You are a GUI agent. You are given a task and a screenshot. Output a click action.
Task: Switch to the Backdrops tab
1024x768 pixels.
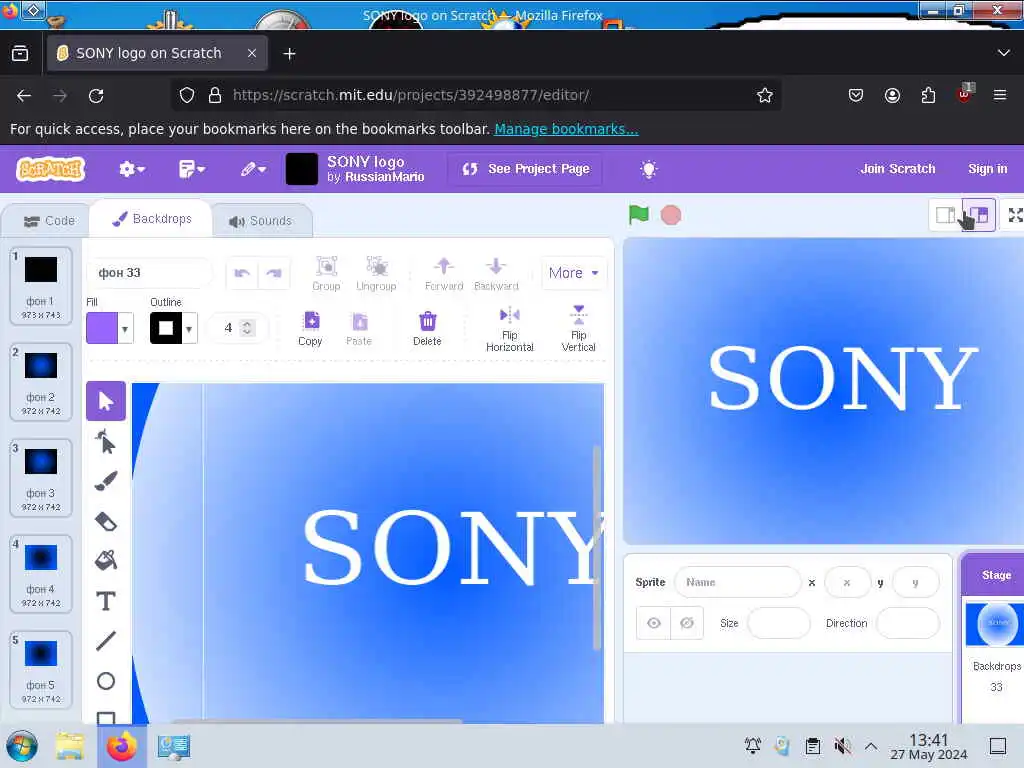(x=152, y=219)
